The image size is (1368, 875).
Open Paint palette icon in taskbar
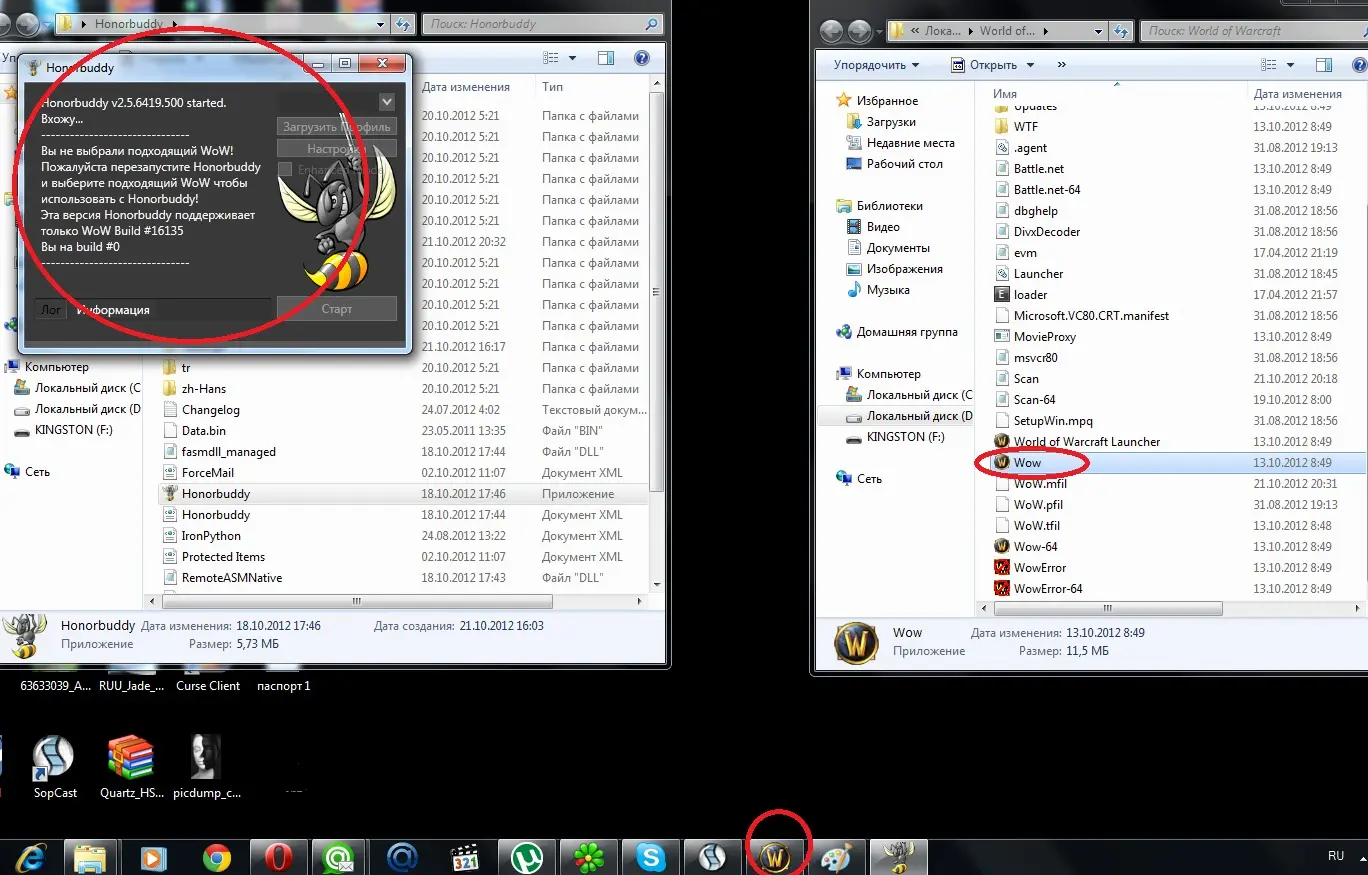[x=836, y=857]
